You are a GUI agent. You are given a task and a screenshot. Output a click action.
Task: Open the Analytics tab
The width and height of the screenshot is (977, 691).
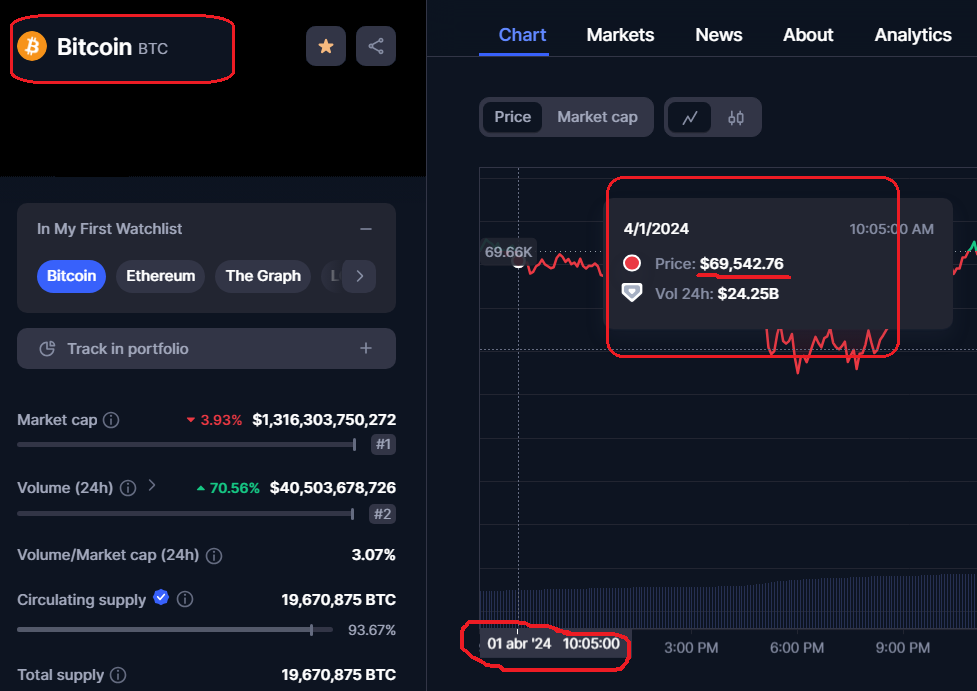tap(912, 35)
